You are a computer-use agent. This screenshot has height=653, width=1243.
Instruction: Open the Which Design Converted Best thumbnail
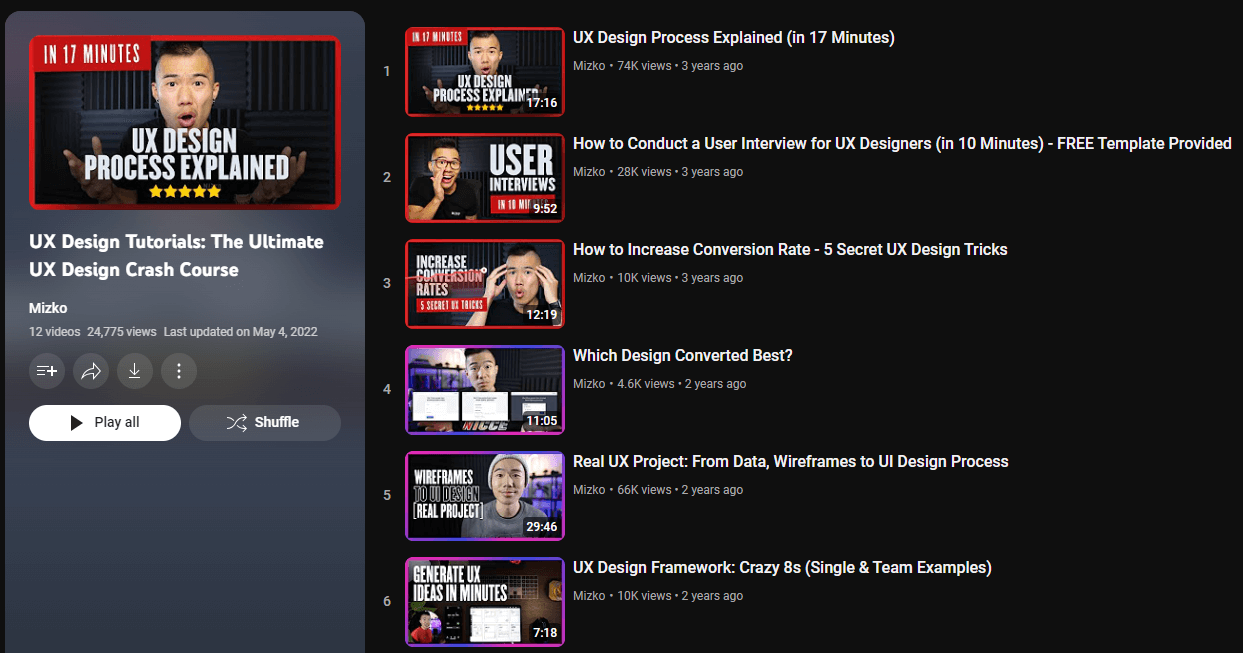[x=484, y=390]
